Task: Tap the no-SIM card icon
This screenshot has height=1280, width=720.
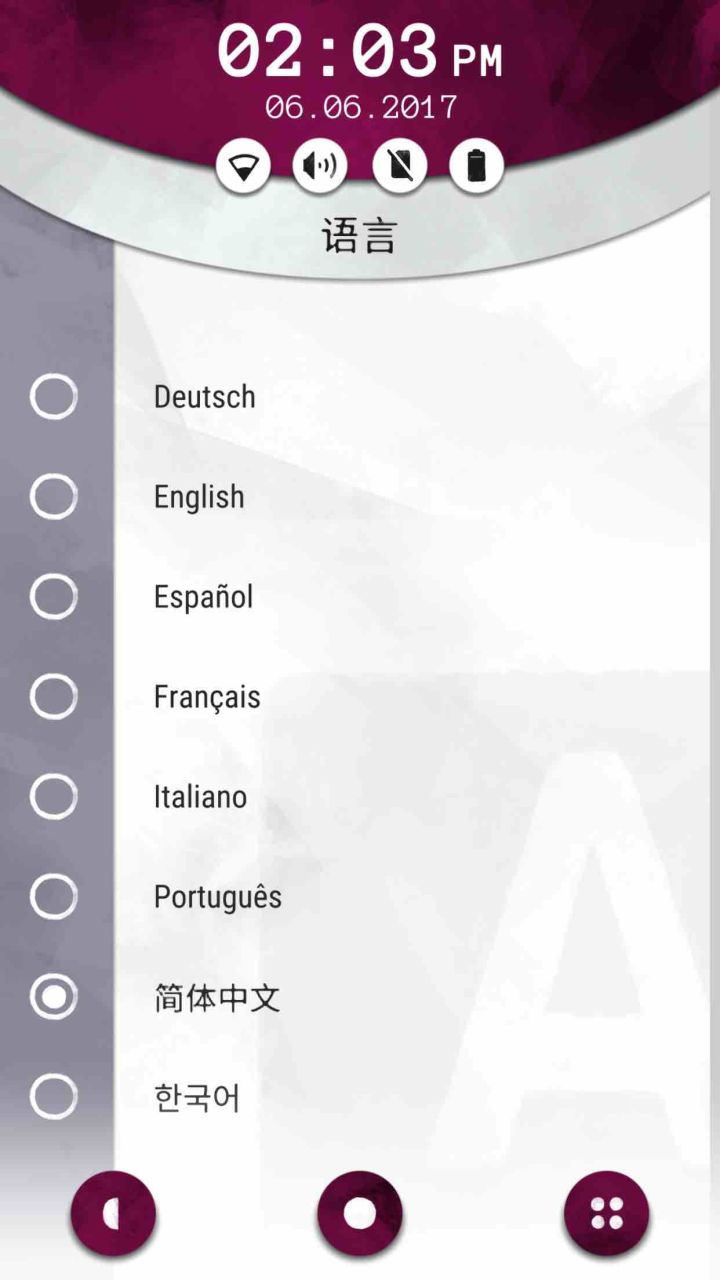Action: (x=399, y=166)
